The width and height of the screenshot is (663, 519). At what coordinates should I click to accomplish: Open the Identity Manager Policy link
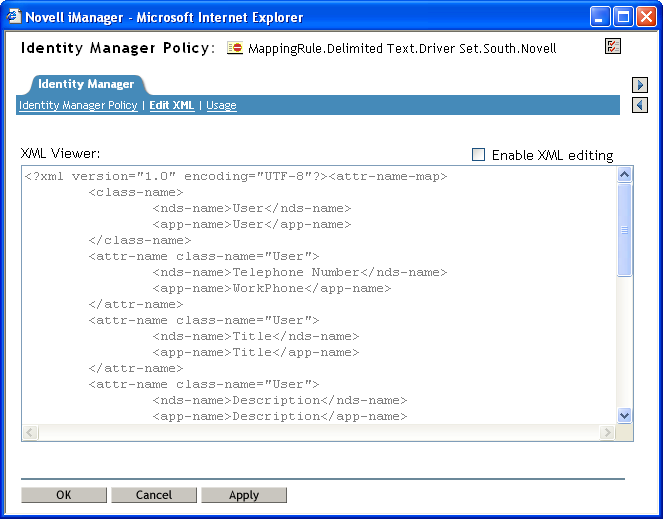(x=78, y=105)
